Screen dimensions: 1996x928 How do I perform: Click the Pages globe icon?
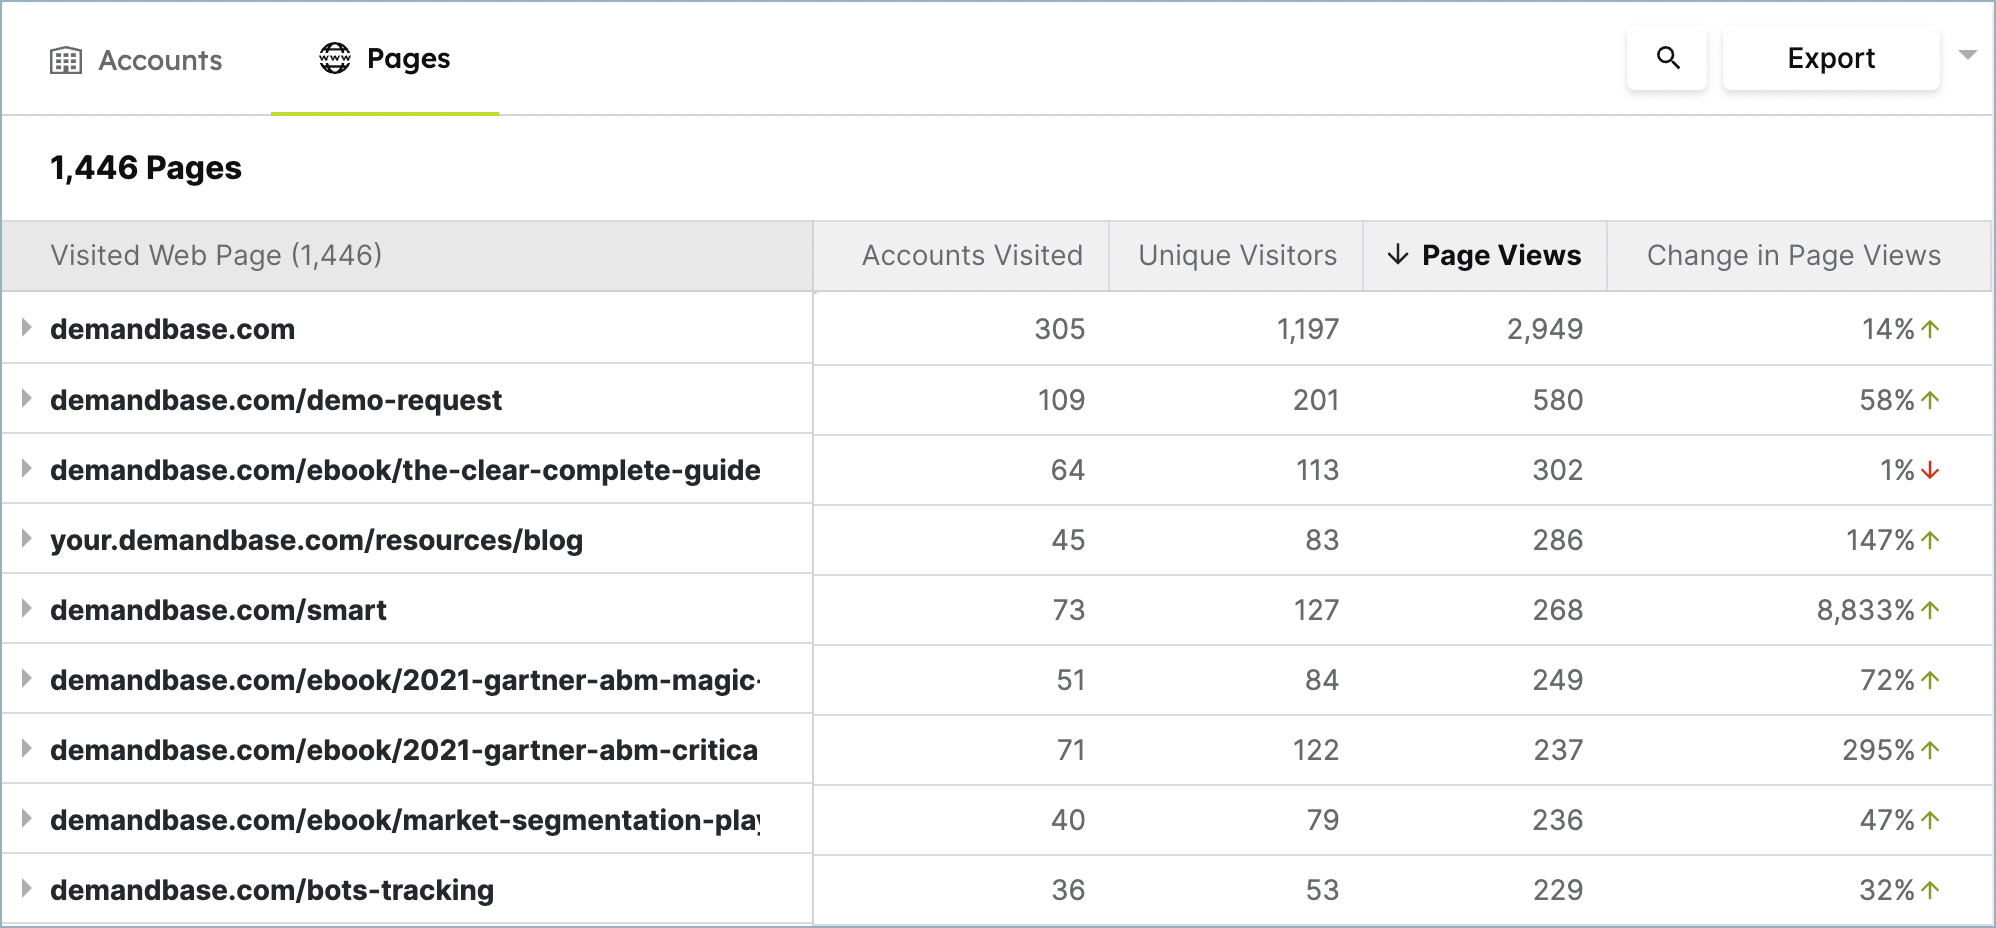pyautogui.click(x=335, y=58)
